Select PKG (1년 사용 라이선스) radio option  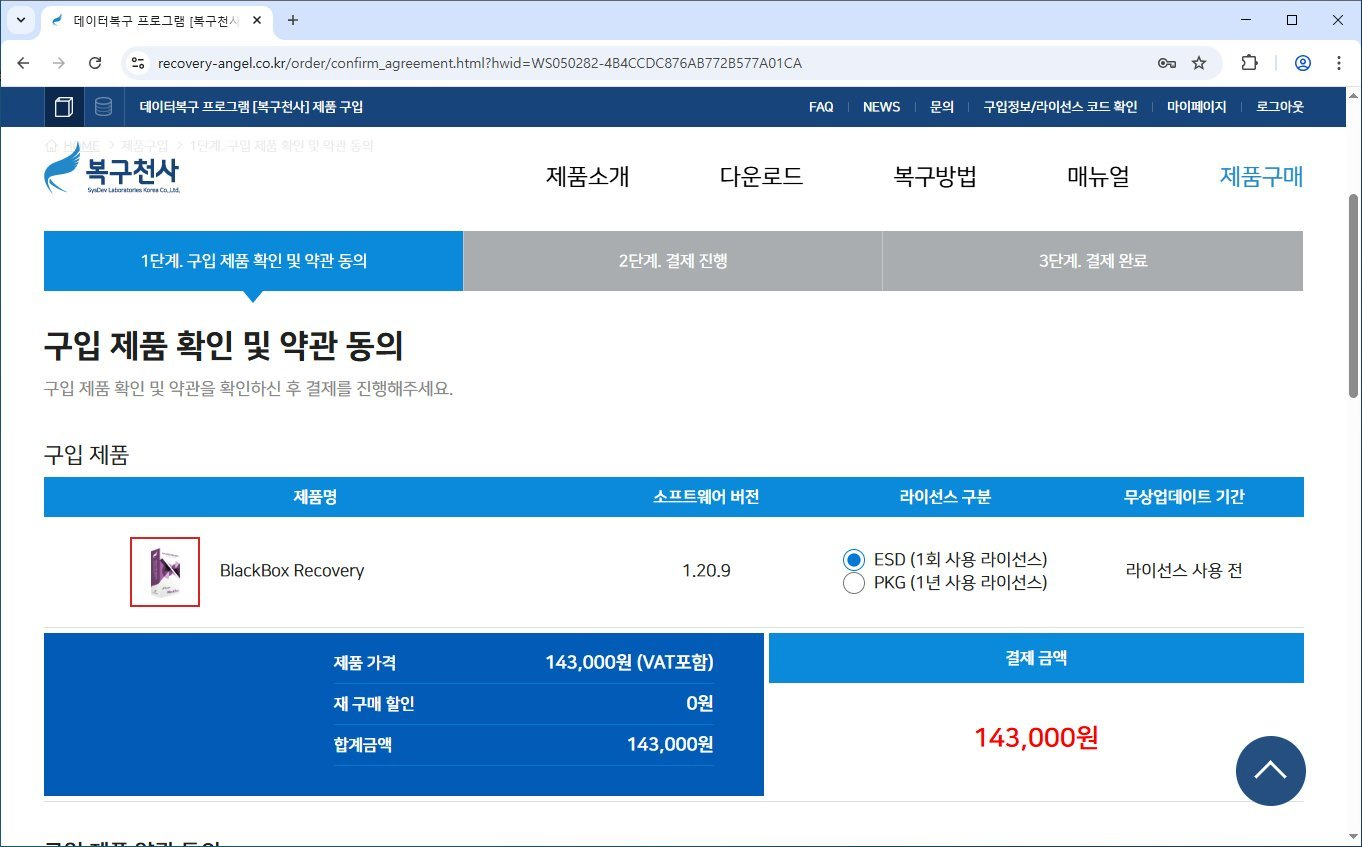[x=854, y=583]
